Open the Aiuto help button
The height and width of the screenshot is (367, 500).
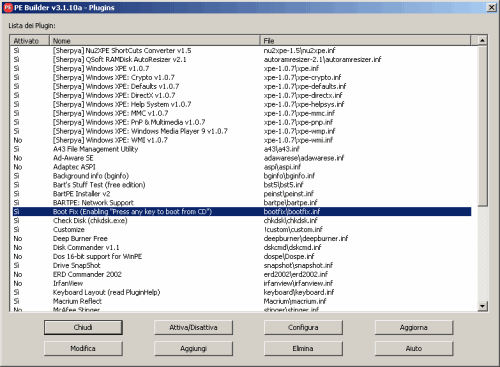coord(414,348)
